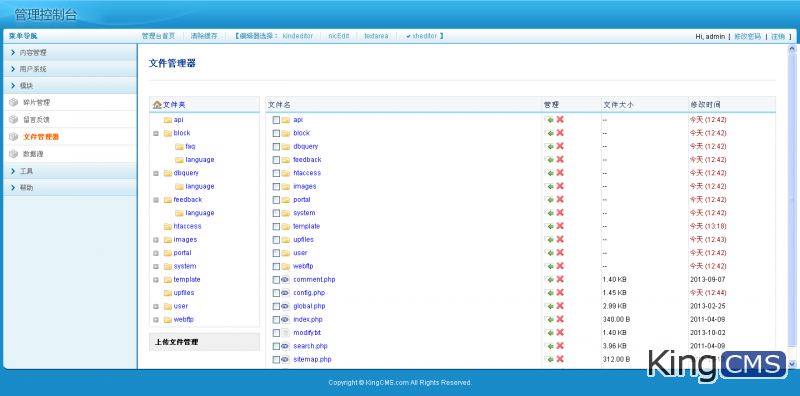800x396 pixels.
Task: Check the box next to the images folder
Action: pos(276,186)
